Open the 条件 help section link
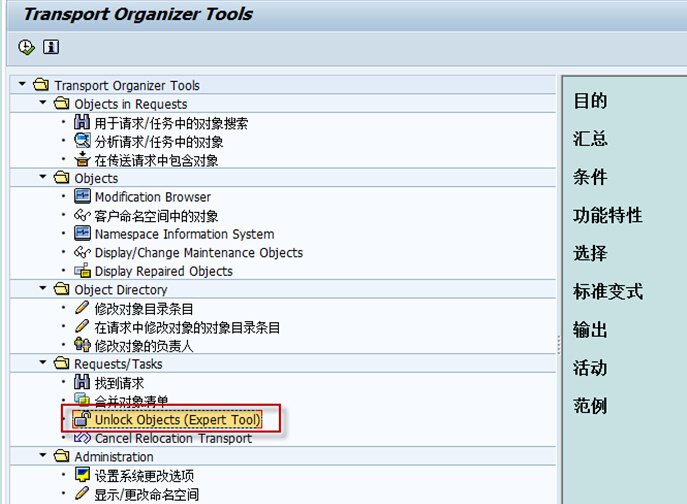 590,177
